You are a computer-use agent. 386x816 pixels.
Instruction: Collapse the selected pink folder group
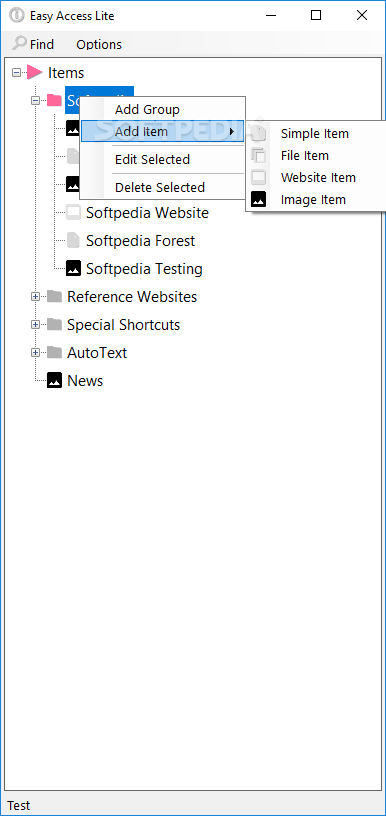pyautogui.click(x=35, y=100)
